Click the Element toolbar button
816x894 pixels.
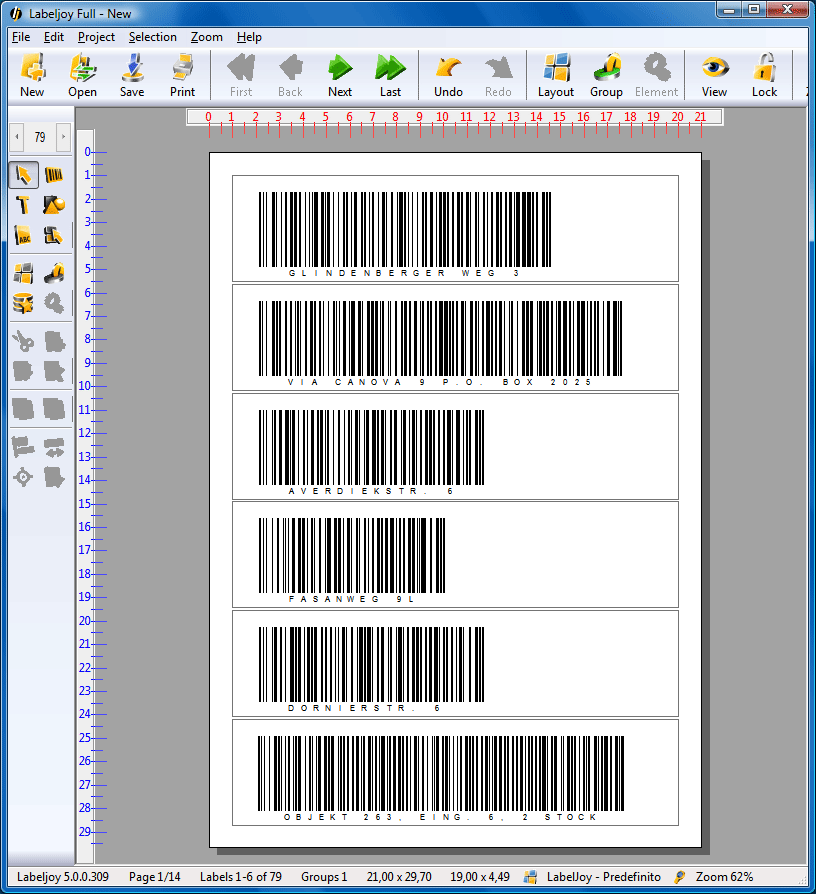click(x=657, y=75)
